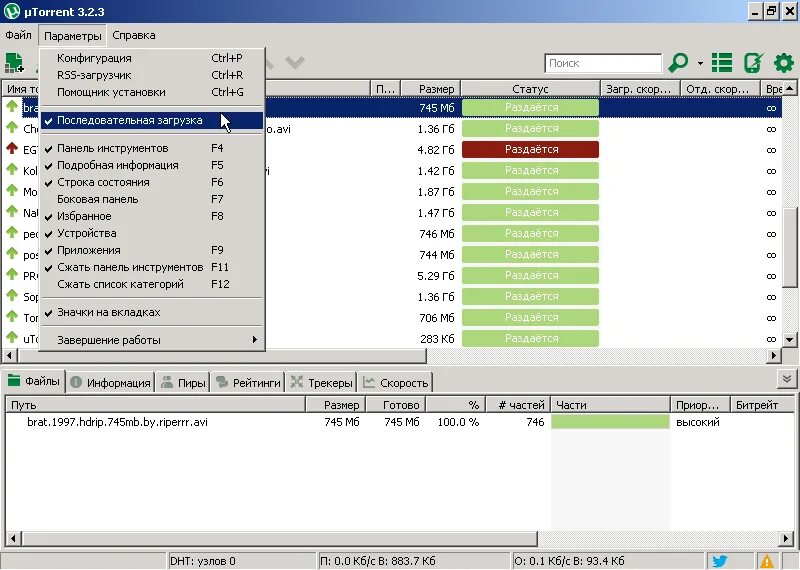
Task: Switch to Информация tab
Action: [110, 383]
